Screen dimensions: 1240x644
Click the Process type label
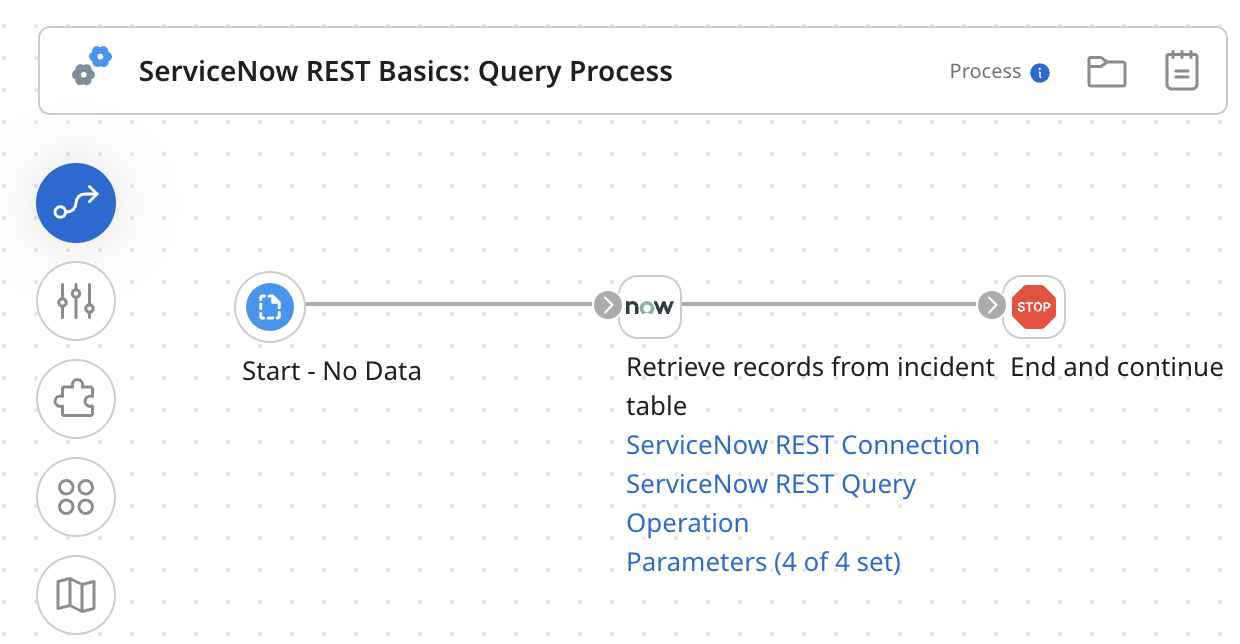coord(986,71)
